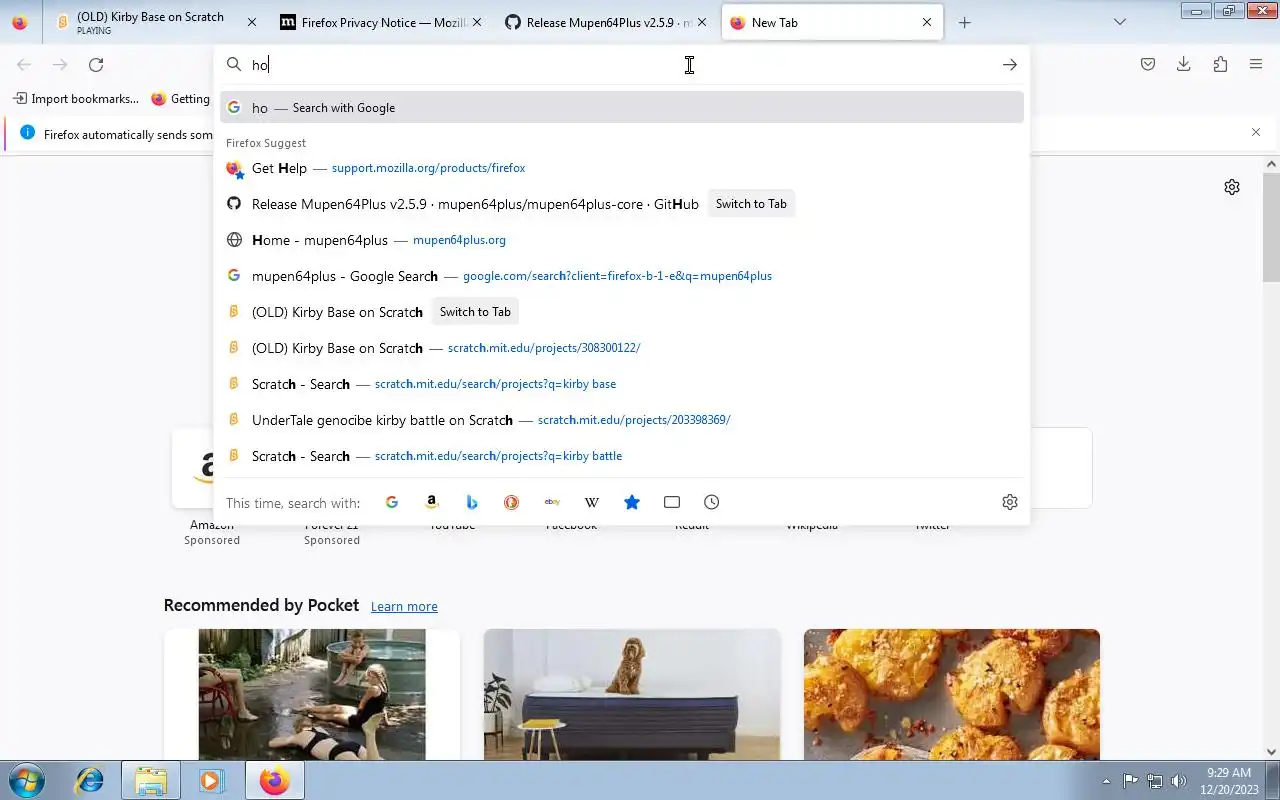Image resolution: width=1280 pixels, height=800 pixels.
Task: Launch Internet Explorer from taskbar
Action: point(90,780)
